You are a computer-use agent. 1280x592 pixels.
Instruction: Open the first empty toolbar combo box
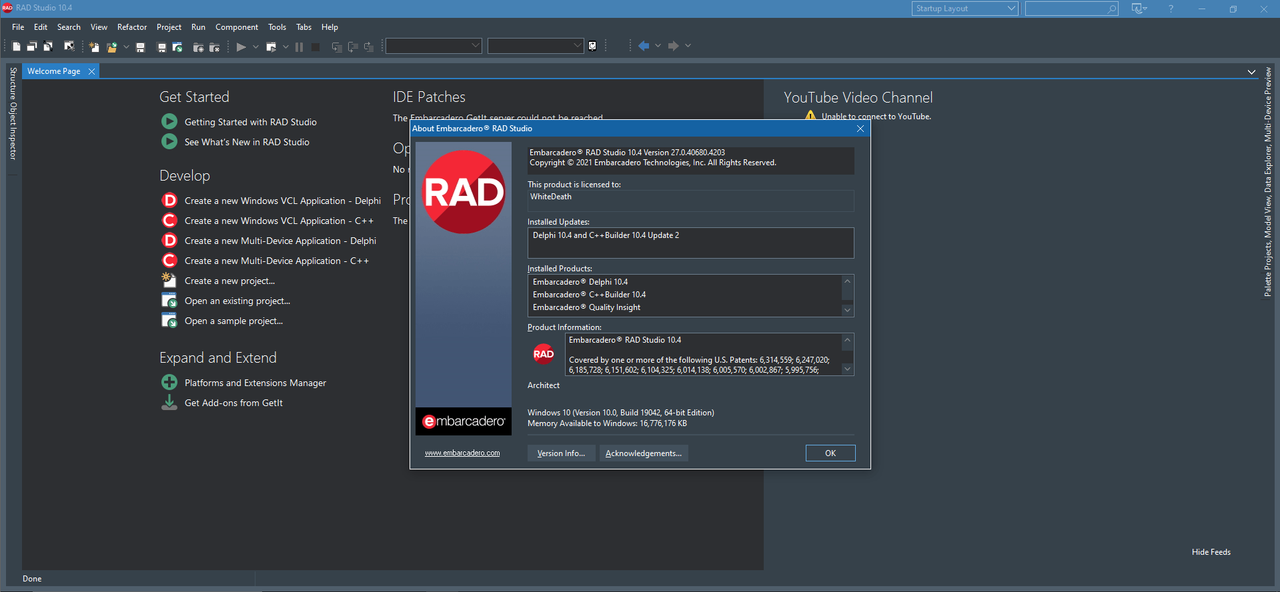point(433,46)
